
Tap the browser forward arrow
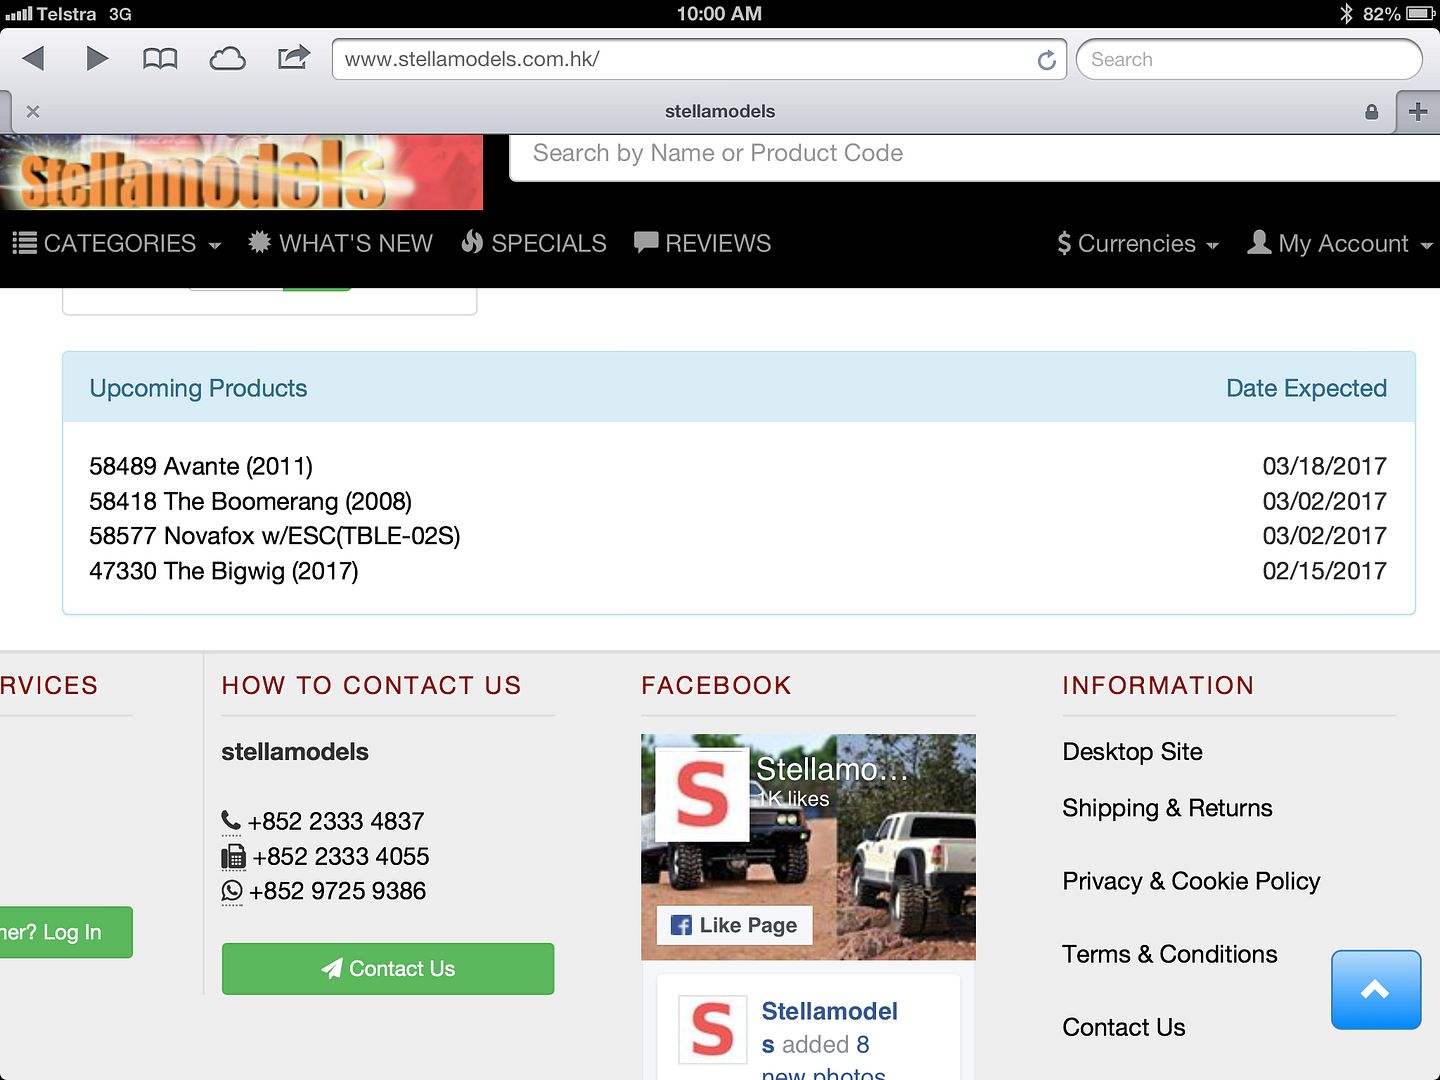tap(97, 59)
